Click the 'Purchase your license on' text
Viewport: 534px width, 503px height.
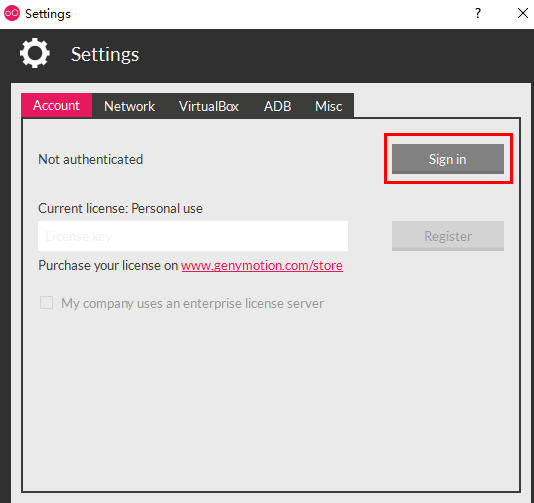click(x=108, y=265)
